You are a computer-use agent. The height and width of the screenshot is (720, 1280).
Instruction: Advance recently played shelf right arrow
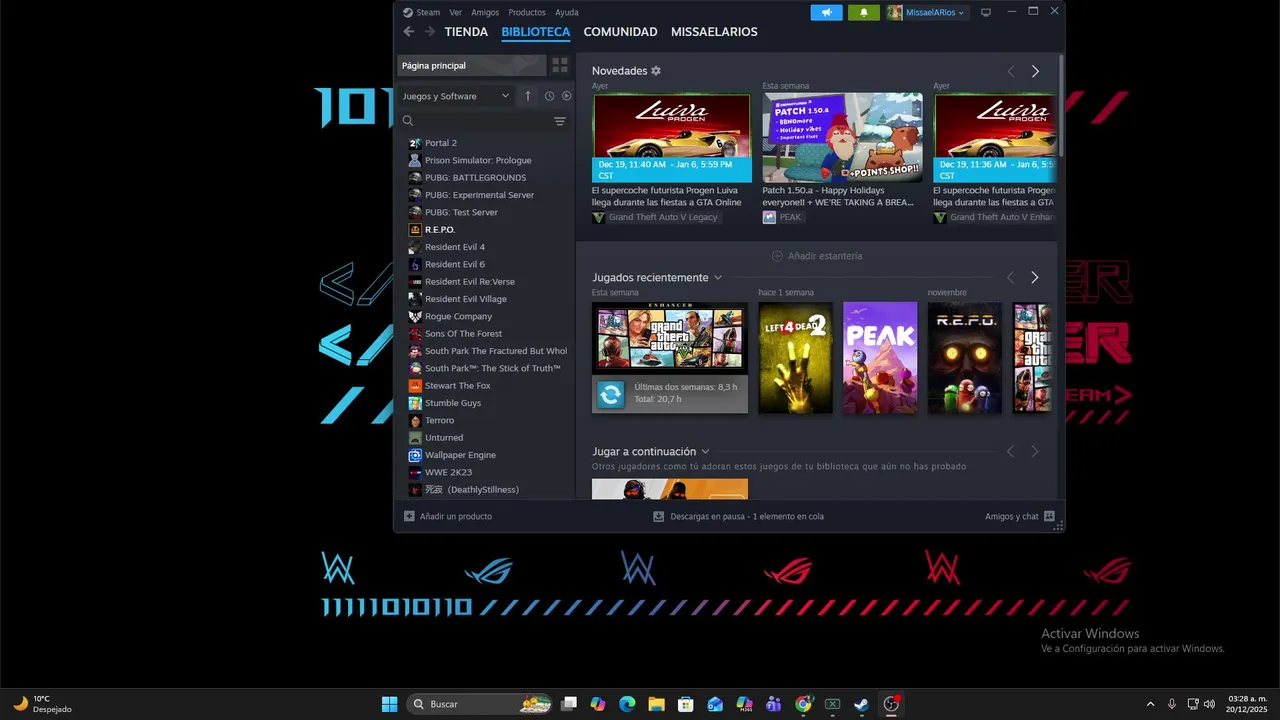[1035, 277]
